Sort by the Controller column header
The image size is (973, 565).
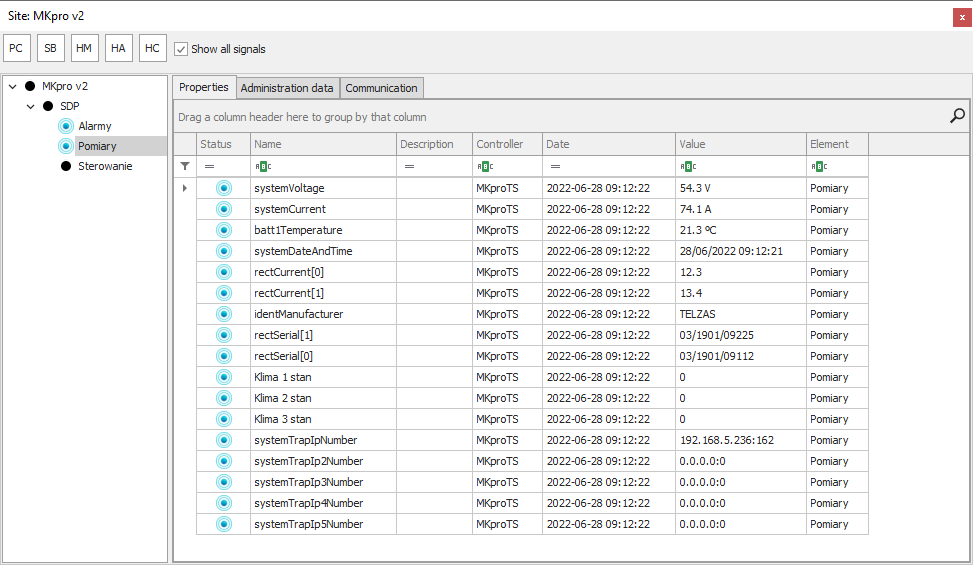508,144
